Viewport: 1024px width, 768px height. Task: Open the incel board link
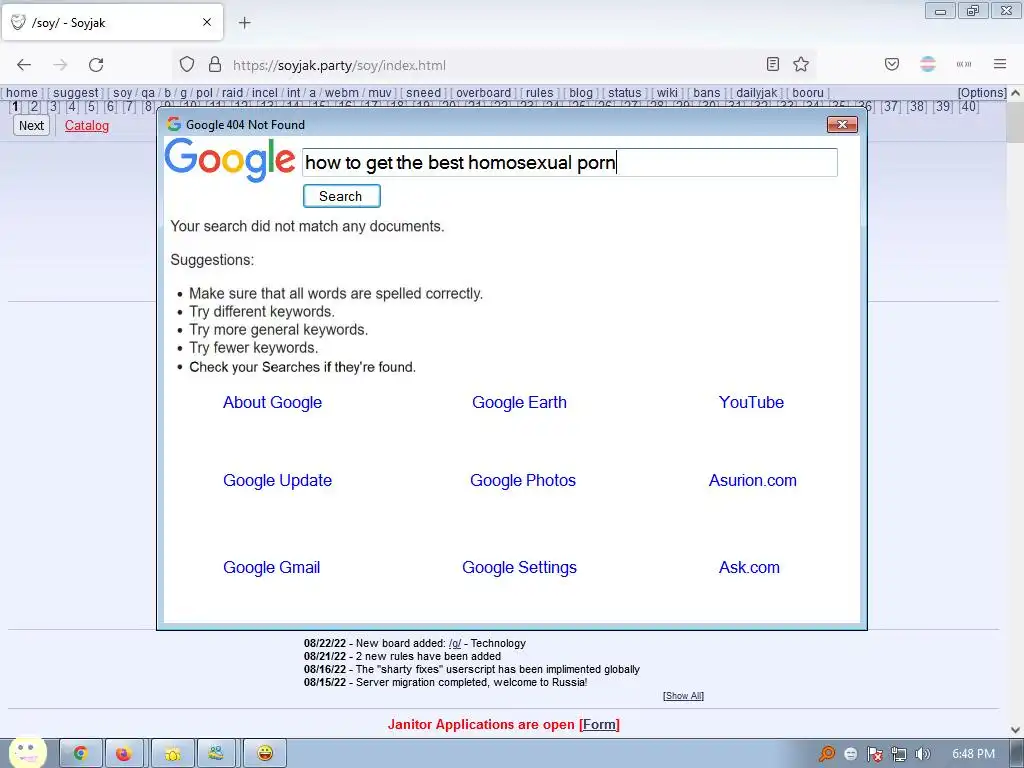[264, 93]
